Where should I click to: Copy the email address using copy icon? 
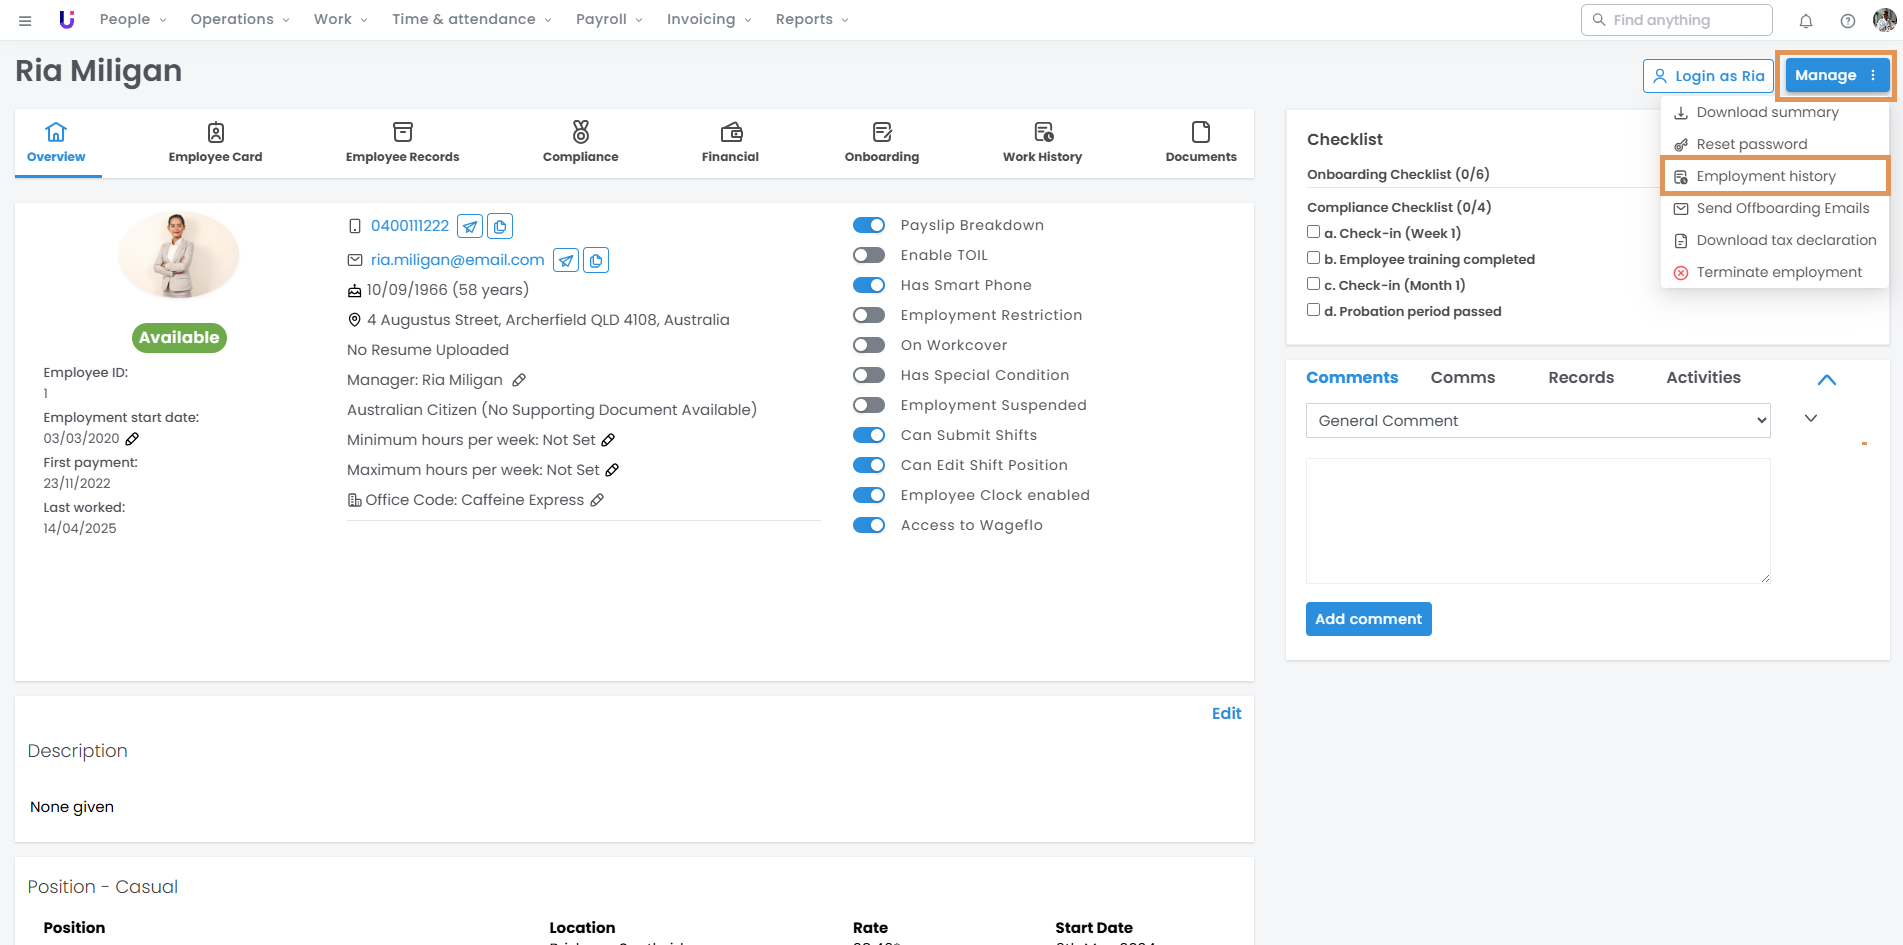[596, 261]
